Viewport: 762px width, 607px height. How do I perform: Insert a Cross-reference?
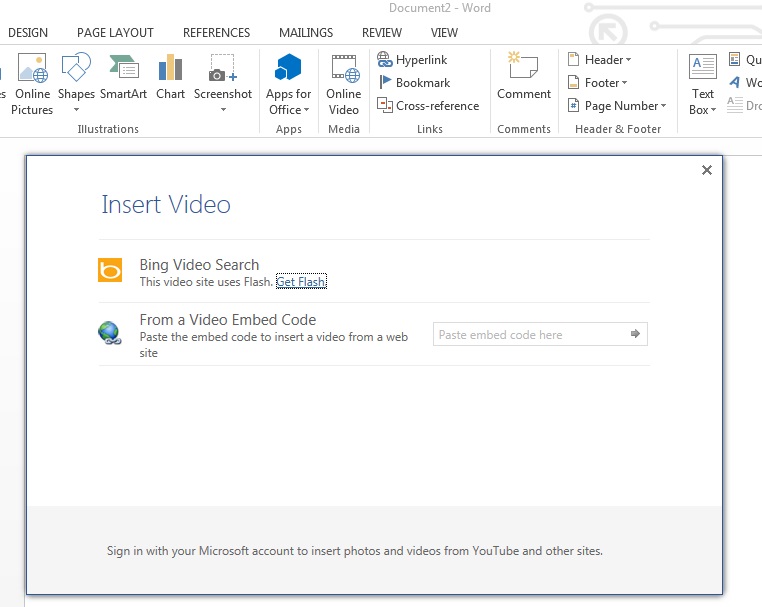pos(428,105)
